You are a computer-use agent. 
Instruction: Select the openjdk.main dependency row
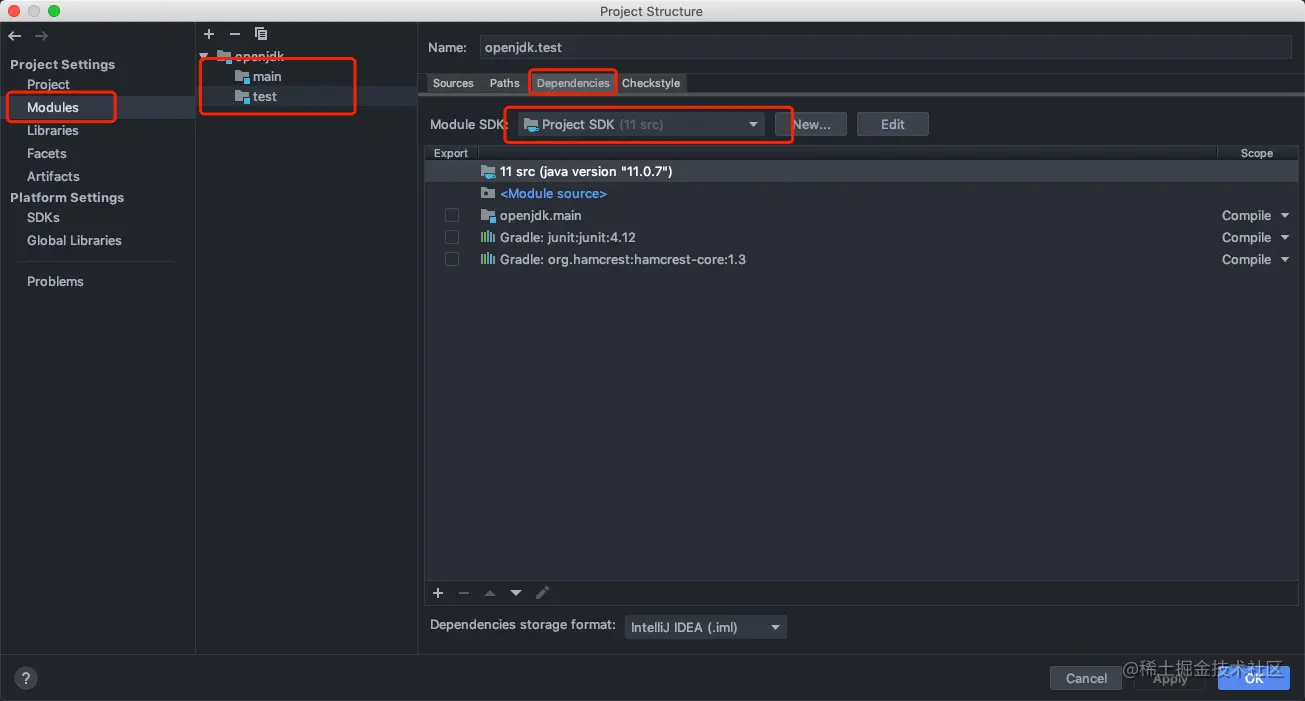click(860, 215)
